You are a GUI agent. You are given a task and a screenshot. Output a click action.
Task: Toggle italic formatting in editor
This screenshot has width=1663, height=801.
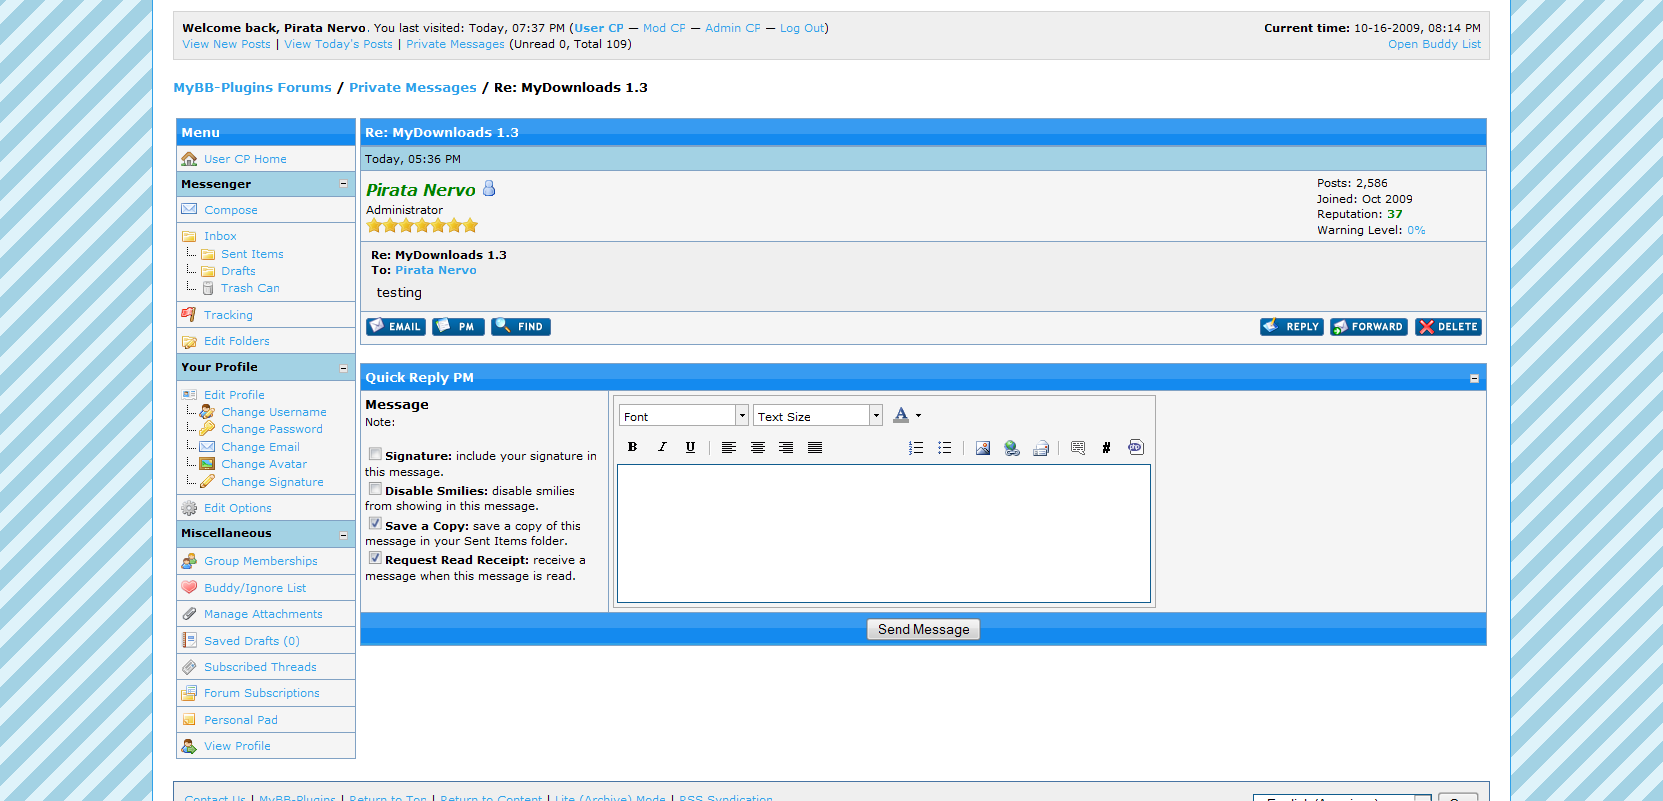[x=661, y=447]
